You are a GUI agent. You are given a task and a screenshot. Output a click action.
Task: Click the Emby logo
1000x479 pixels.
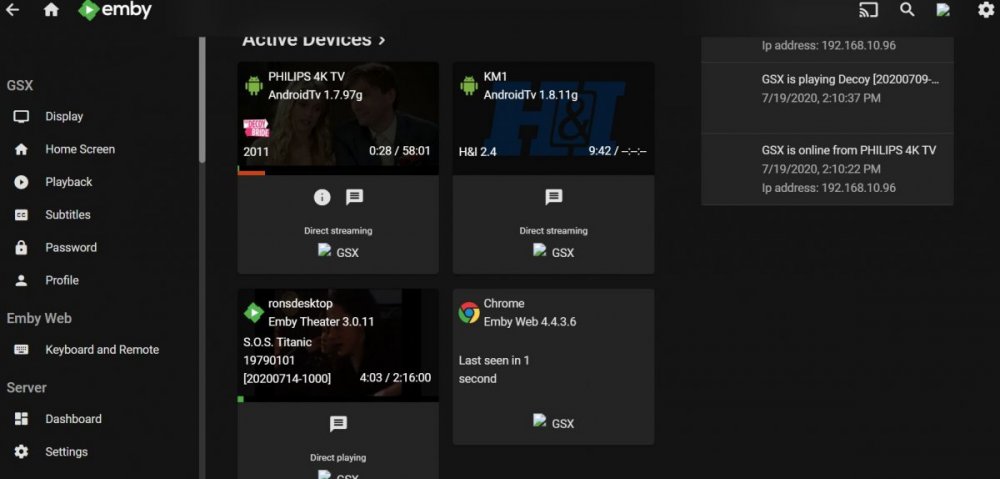click(115, 10)
